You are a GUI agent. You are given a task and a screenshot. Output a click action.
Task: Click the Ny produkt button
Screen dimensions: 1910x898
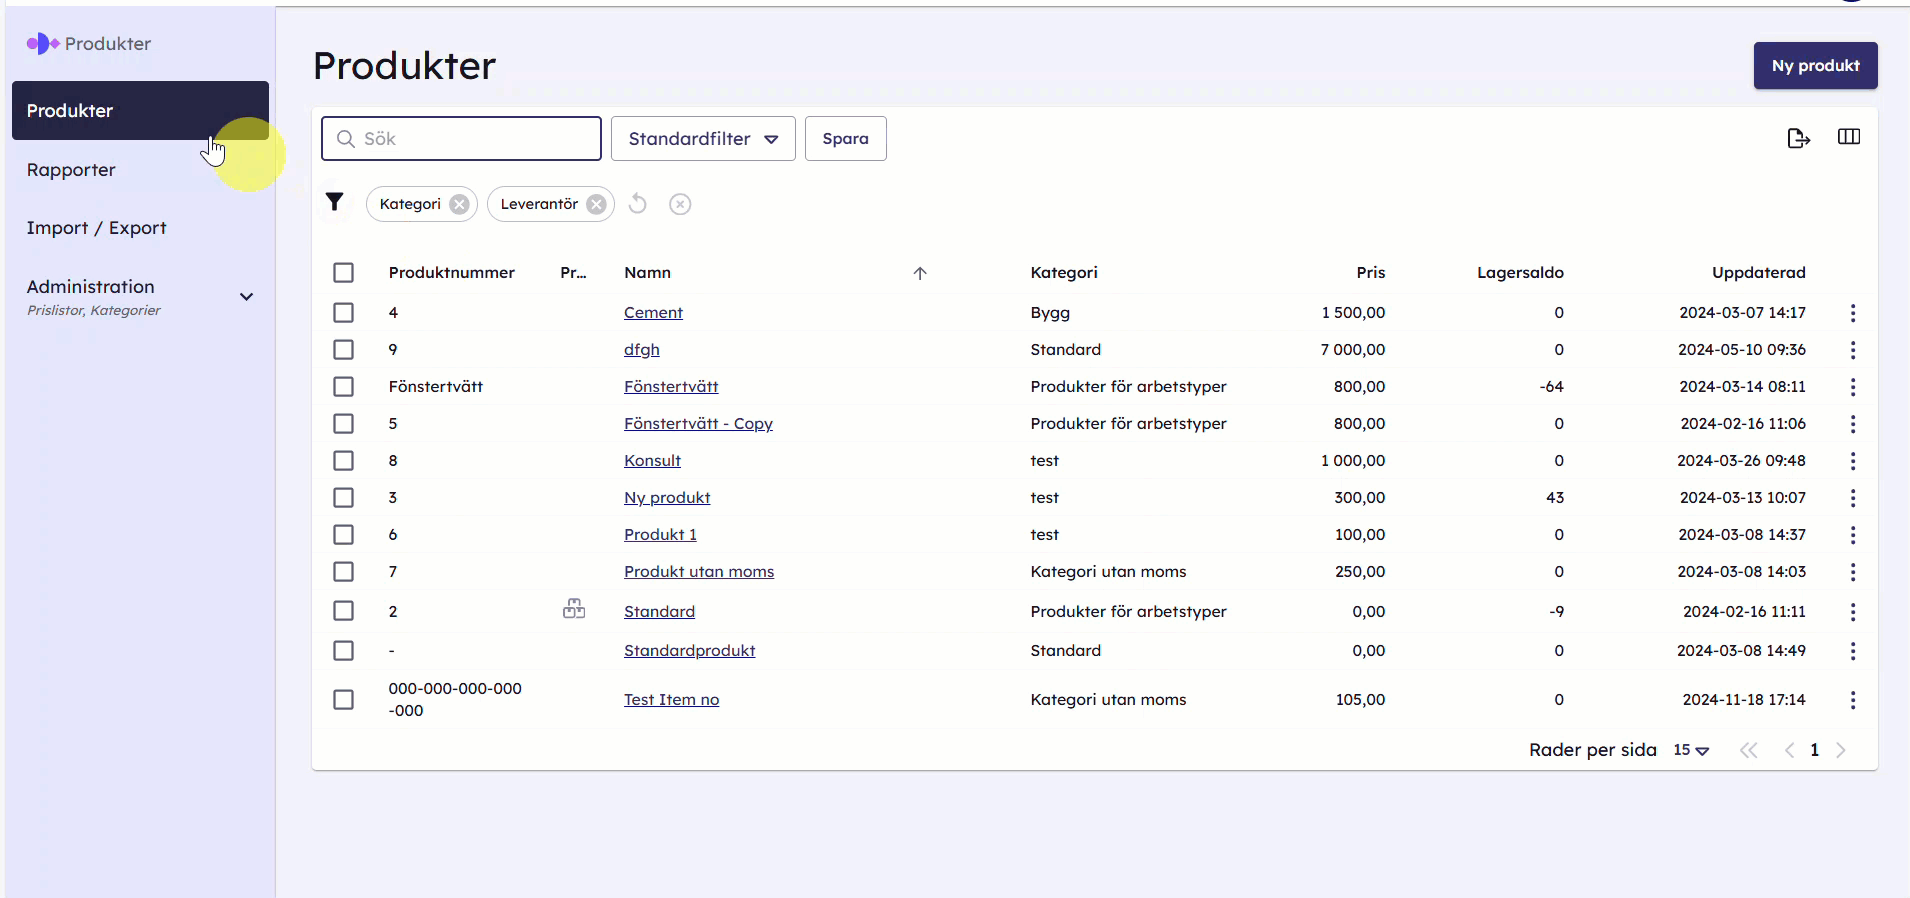(1815, 66)
